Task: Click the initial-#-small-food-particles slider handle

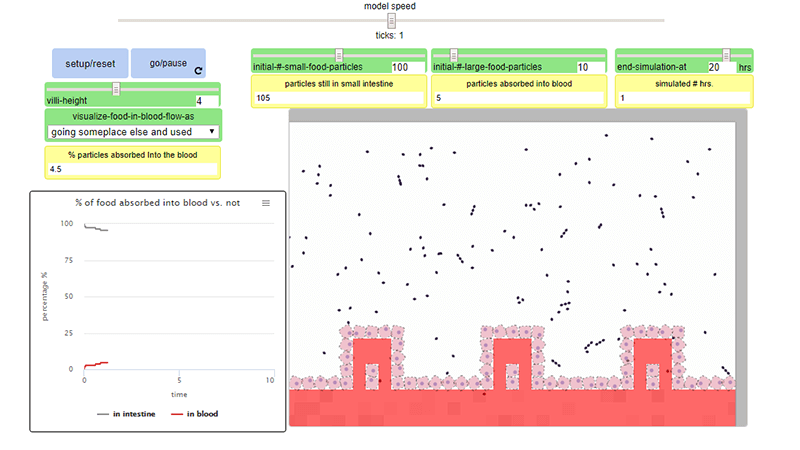Action: coord(338,54)
